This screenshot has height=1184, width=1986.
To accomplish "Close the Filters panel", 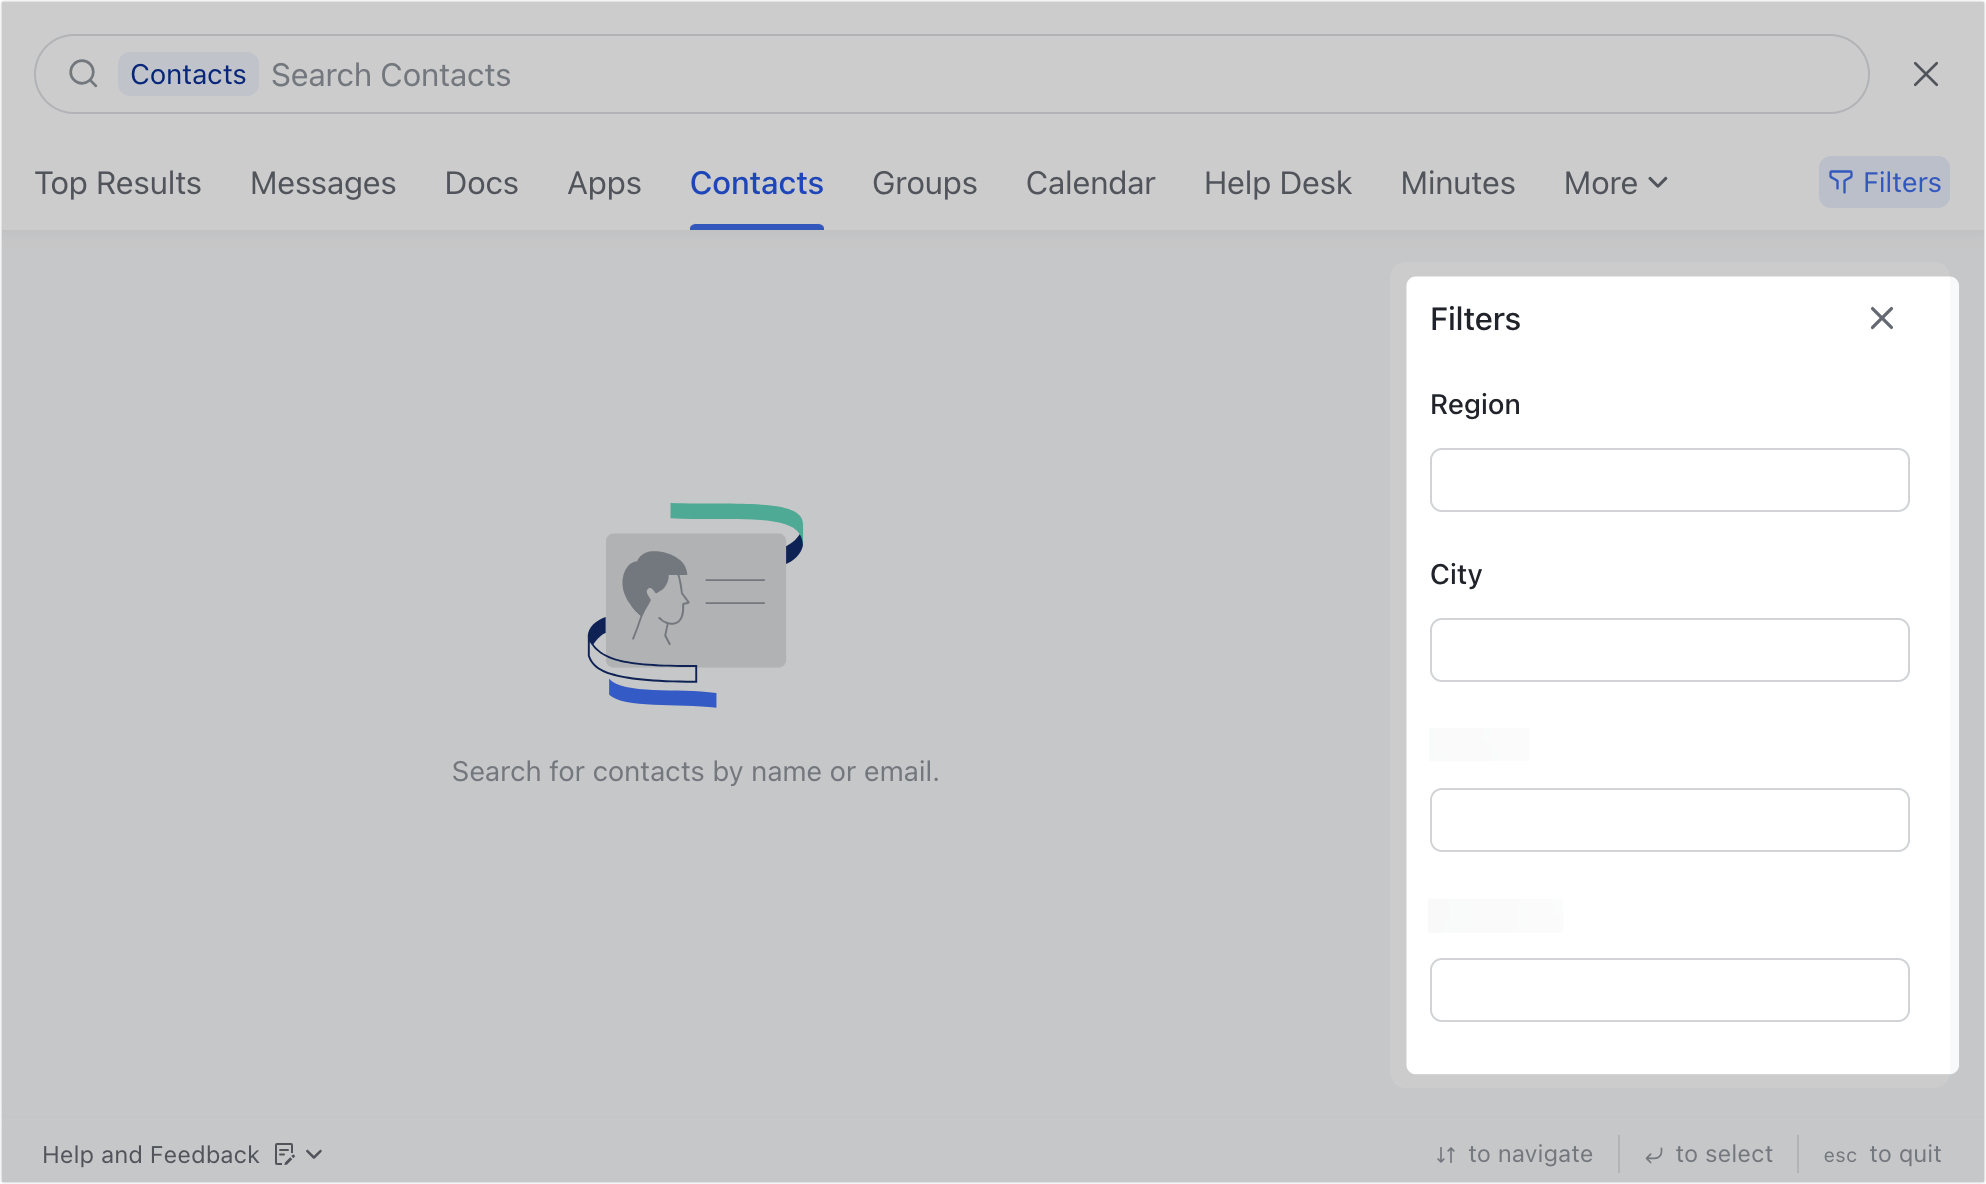I will coord(1881,318).
